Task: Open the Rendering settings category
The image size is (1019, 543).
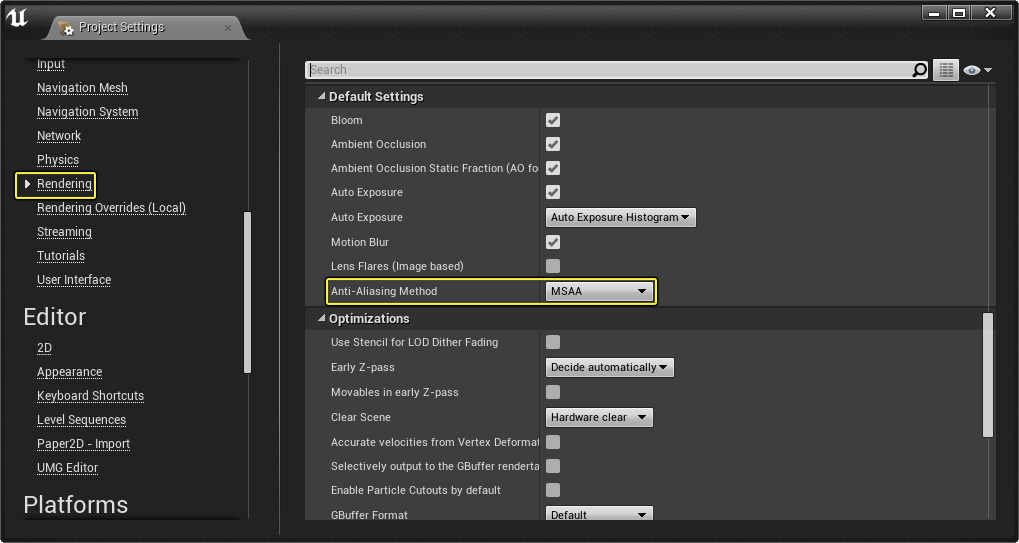Action: [x=64, y=184]
